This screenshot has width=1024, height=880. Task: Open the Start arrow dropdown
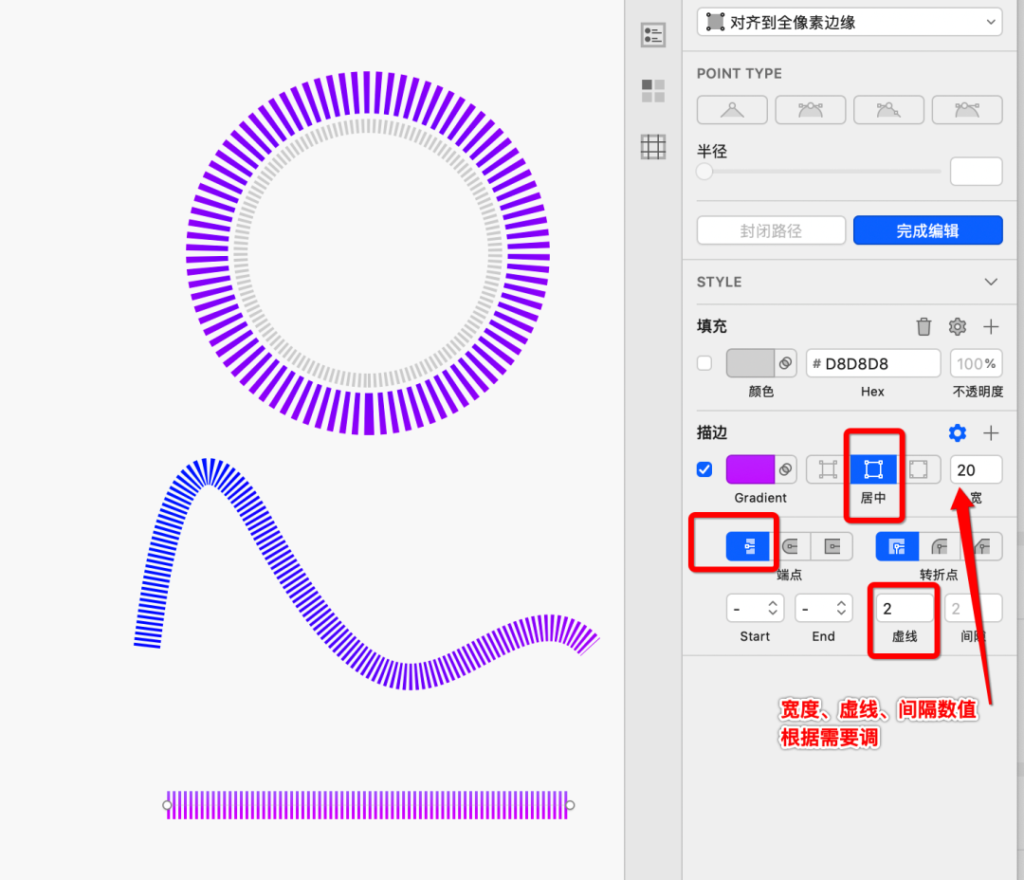755,608
